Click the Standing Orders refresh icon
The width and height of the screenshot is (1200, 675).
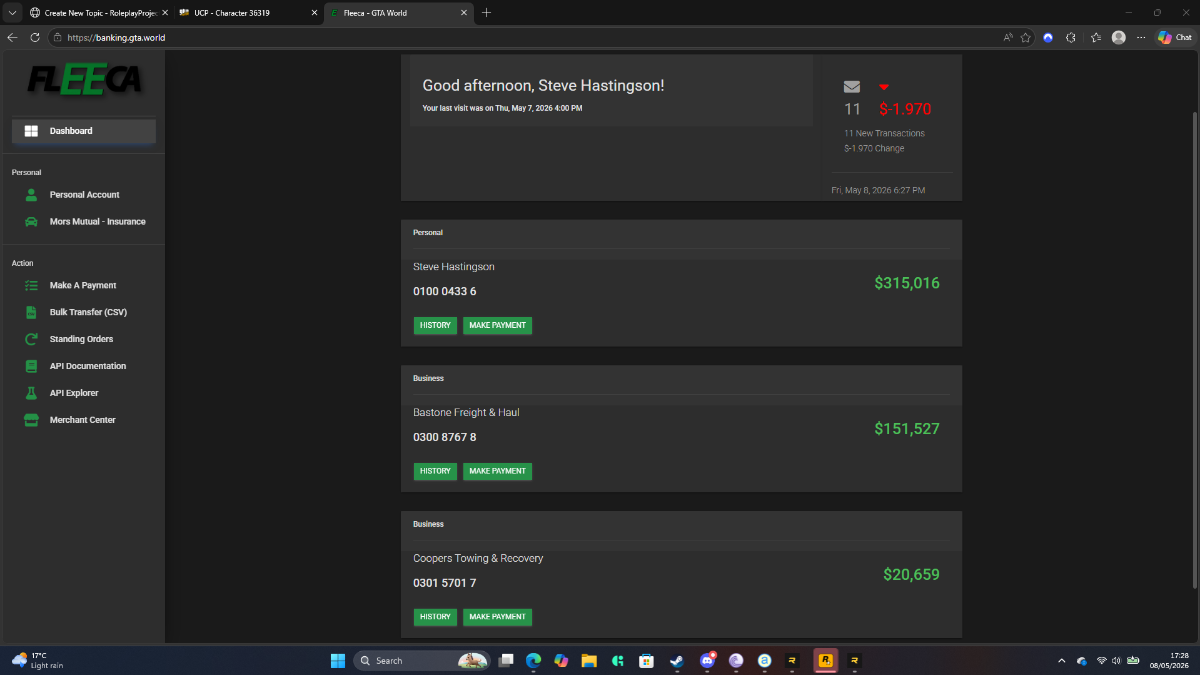pos(31,339)
